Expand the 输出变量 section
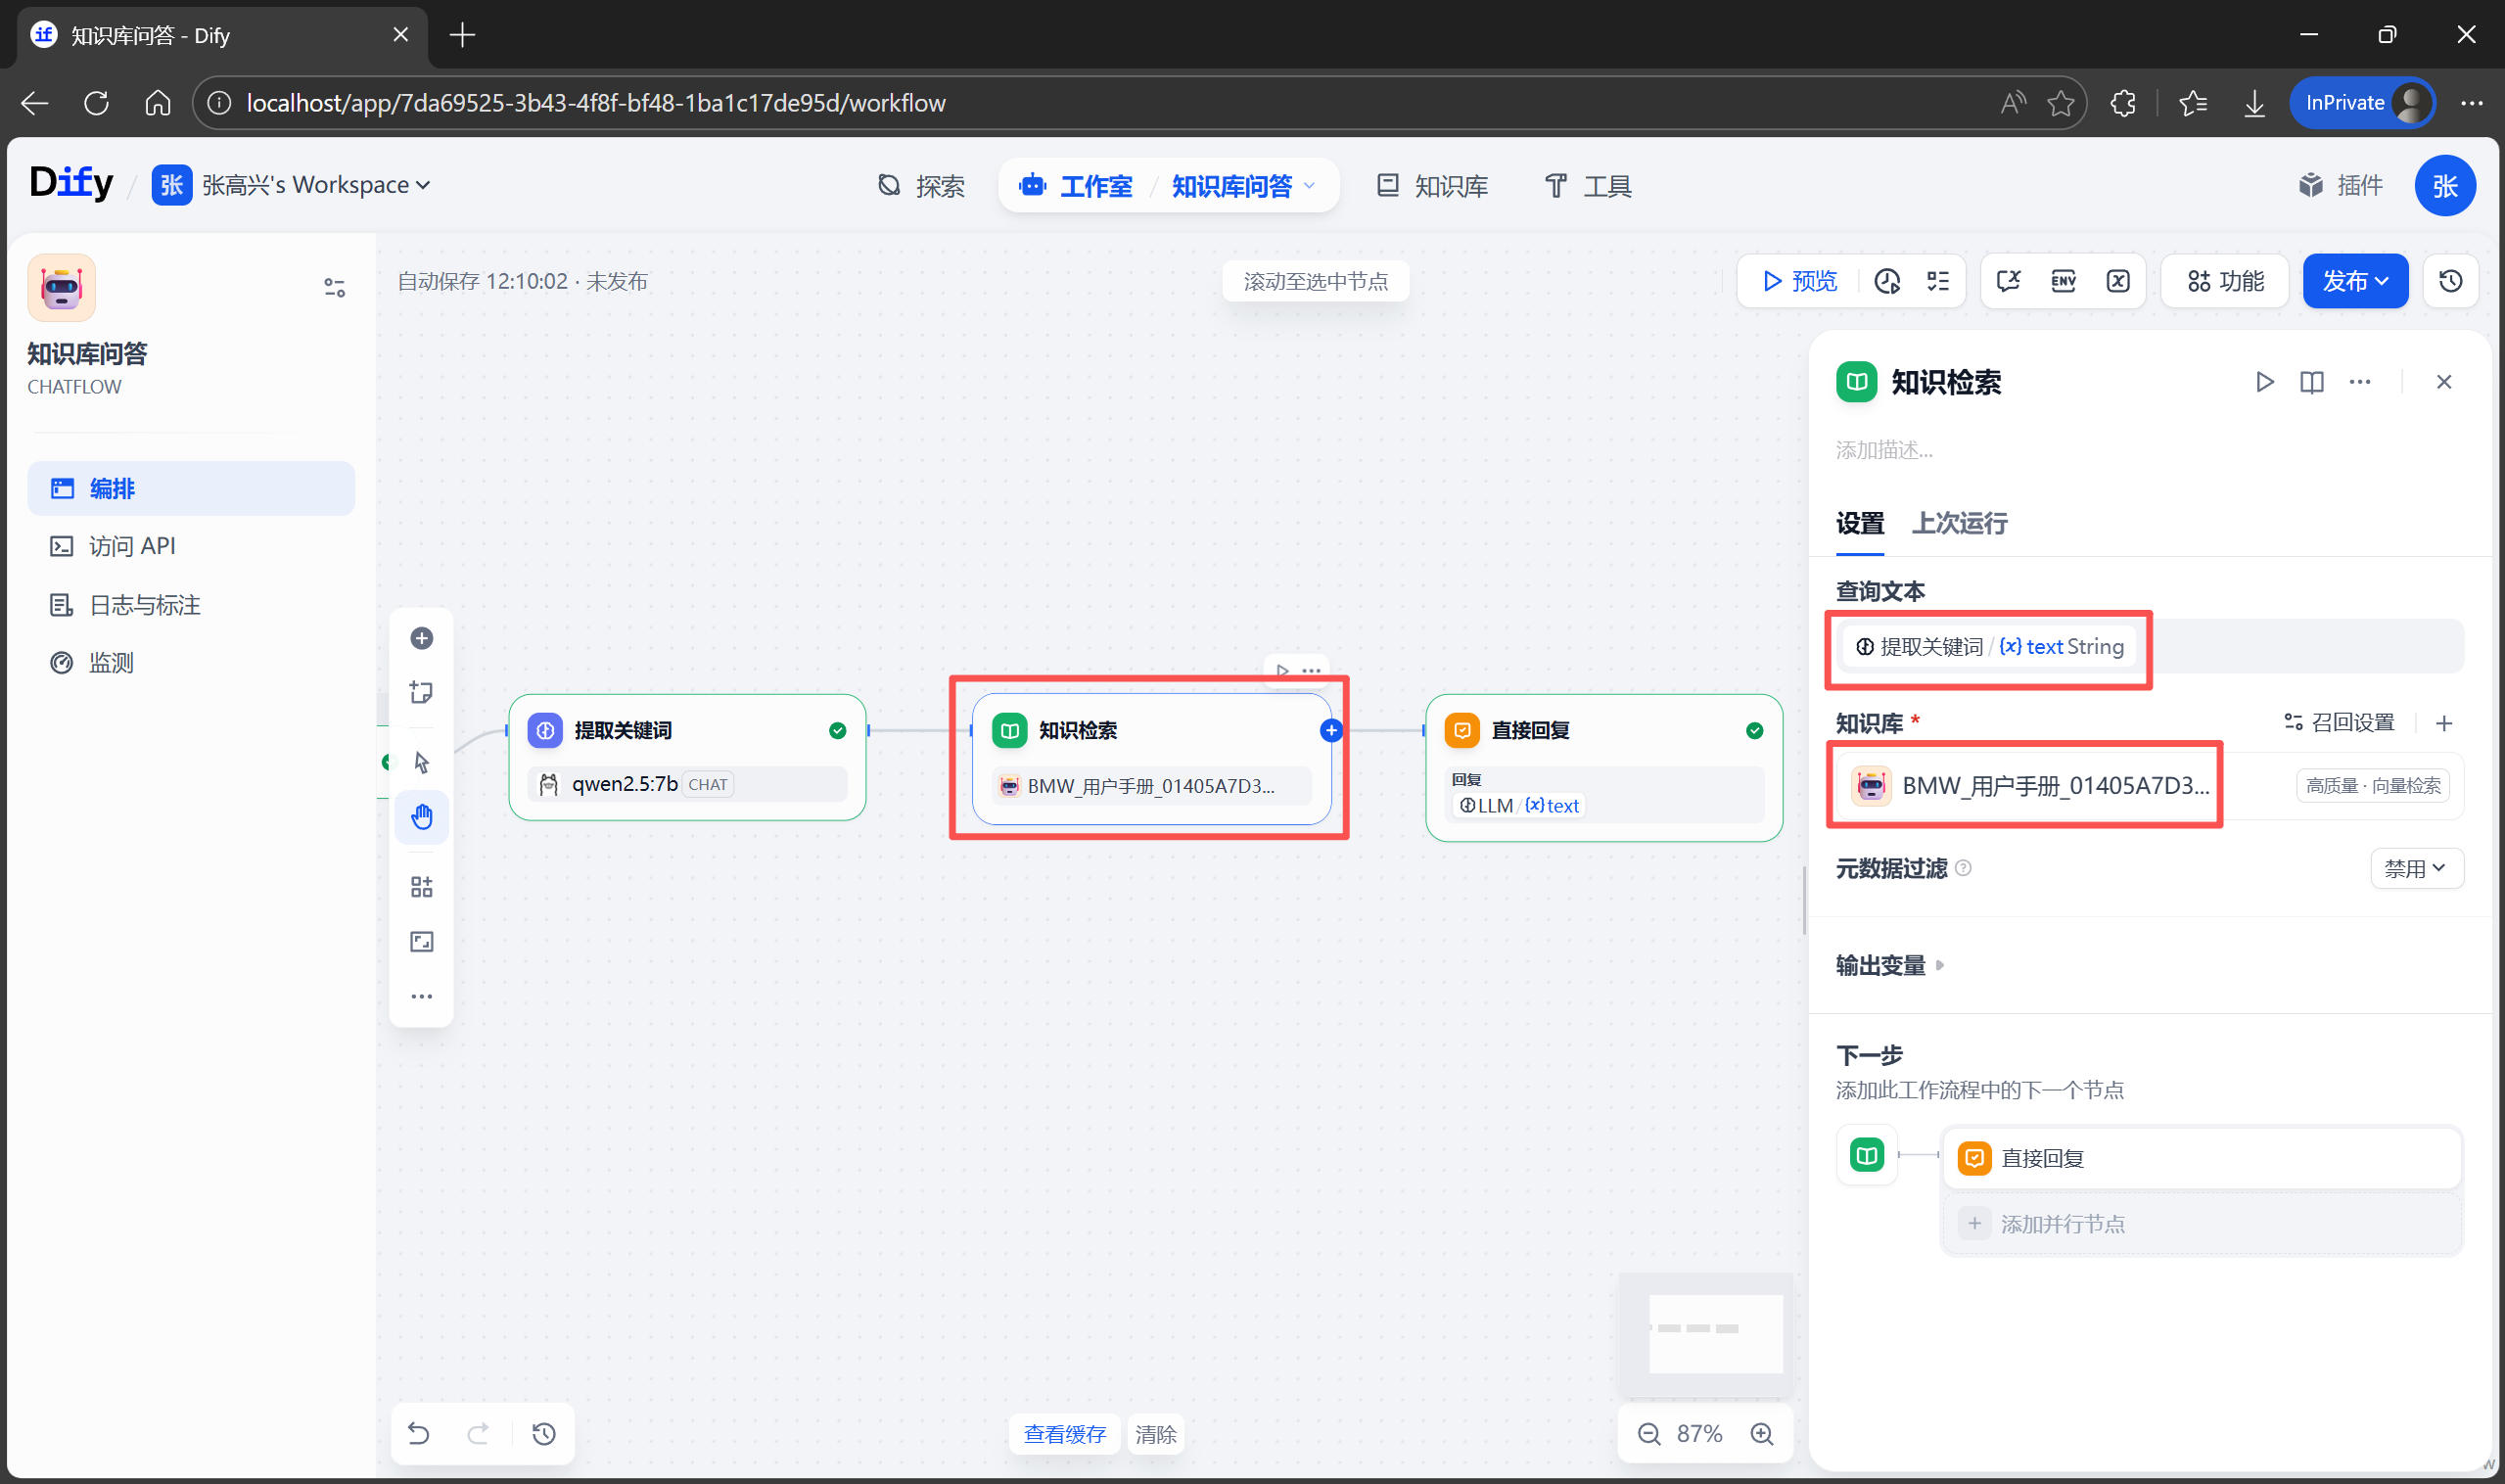Image resolution: width=2505 pixels, height=1484 pixels. coord(1889,965)
